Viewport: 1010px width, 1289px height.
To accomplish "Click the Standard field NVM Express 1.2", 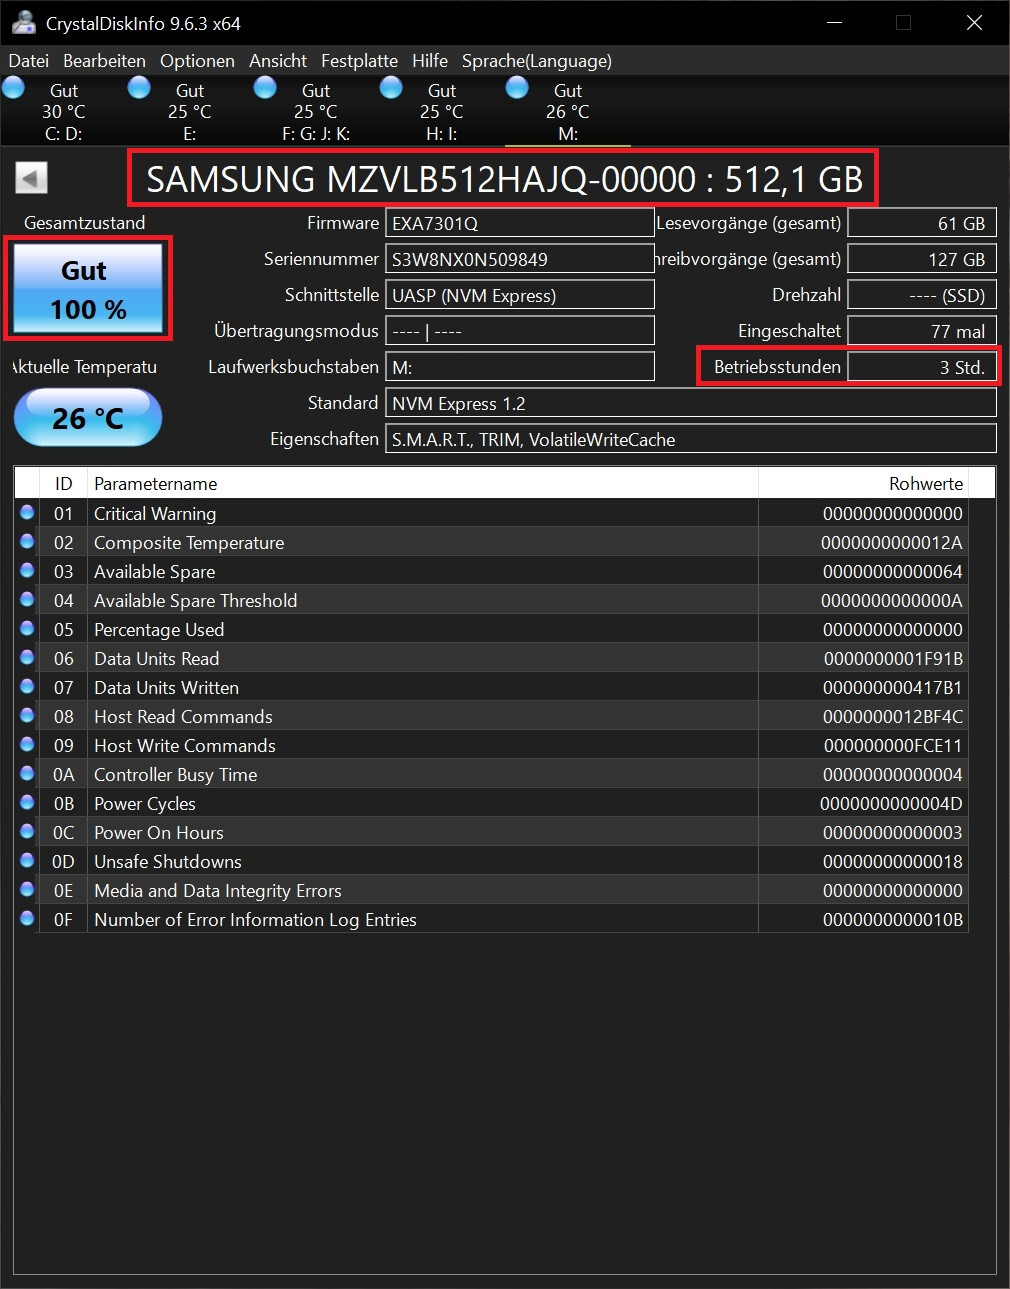I will [691, 403].
